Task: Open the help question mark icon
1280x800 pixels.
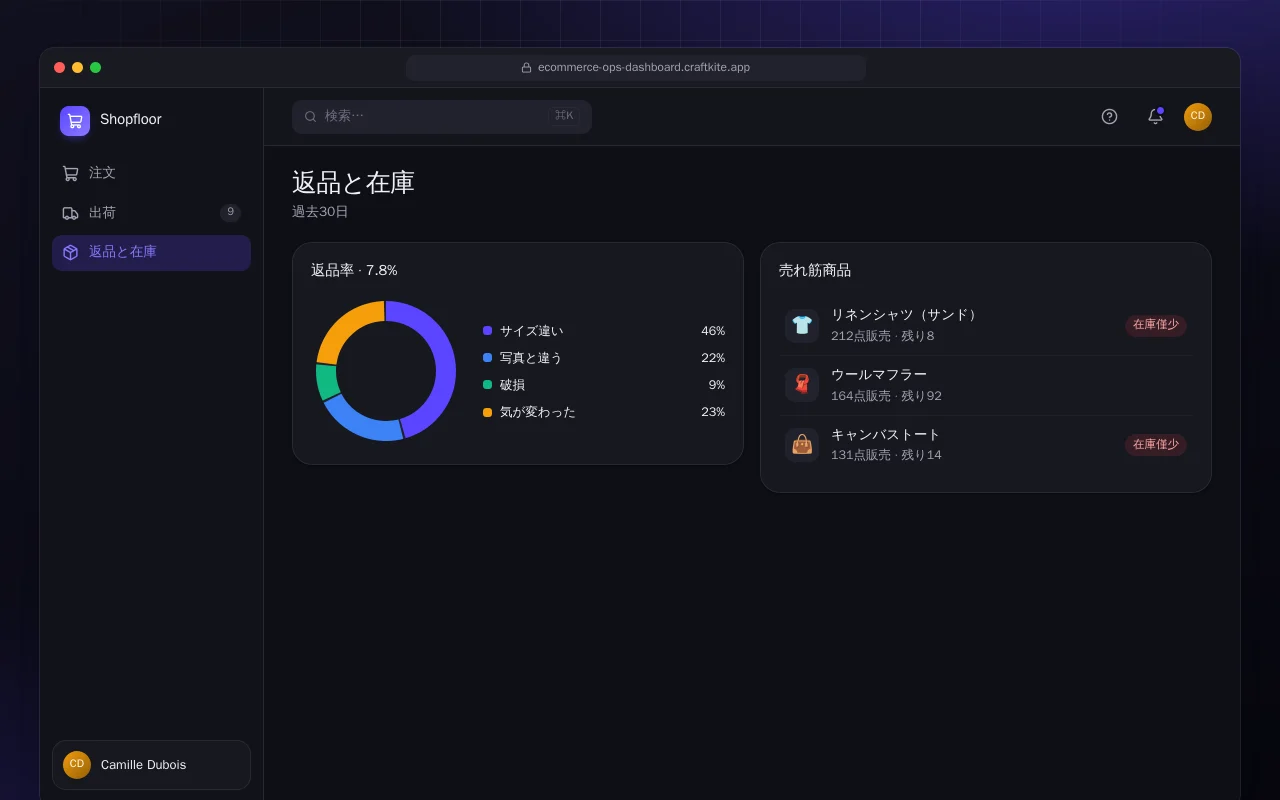Action: tap(1109, 116)
